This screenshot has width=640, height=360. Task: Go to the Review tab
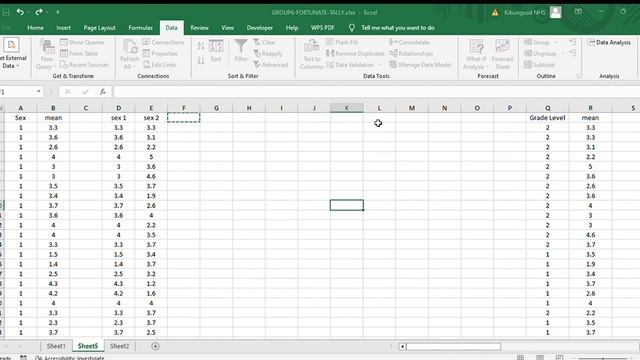click(x=199, y=28)
